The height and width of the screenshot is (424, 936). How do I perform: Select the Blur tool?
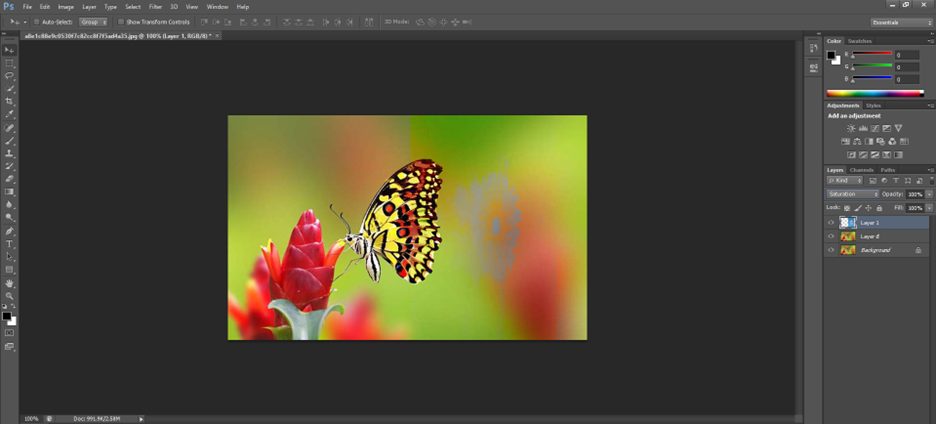pos(10,205)
